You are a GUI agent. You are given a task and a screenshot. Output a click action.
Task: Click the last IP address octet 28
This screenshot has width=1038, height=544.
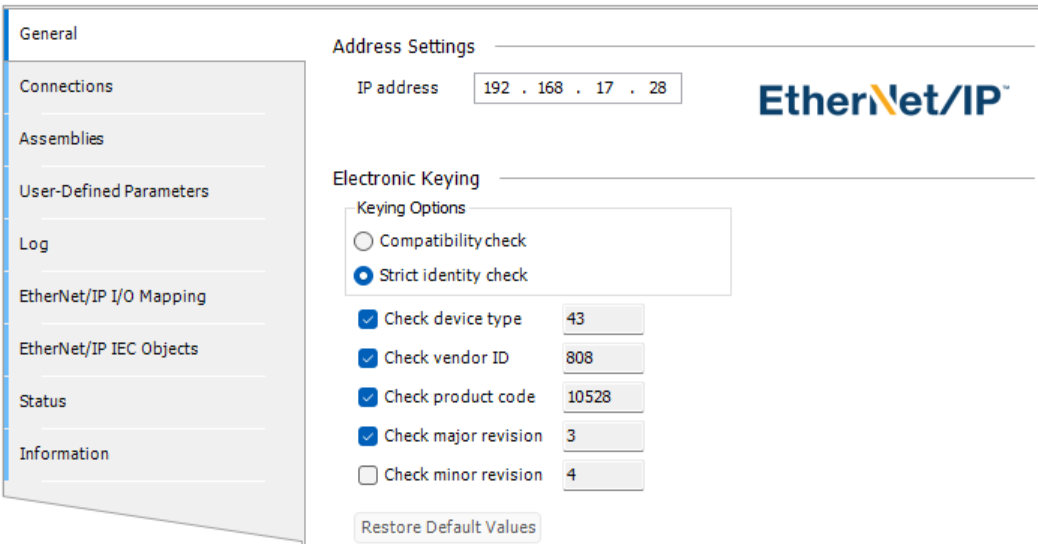point(657,88)
